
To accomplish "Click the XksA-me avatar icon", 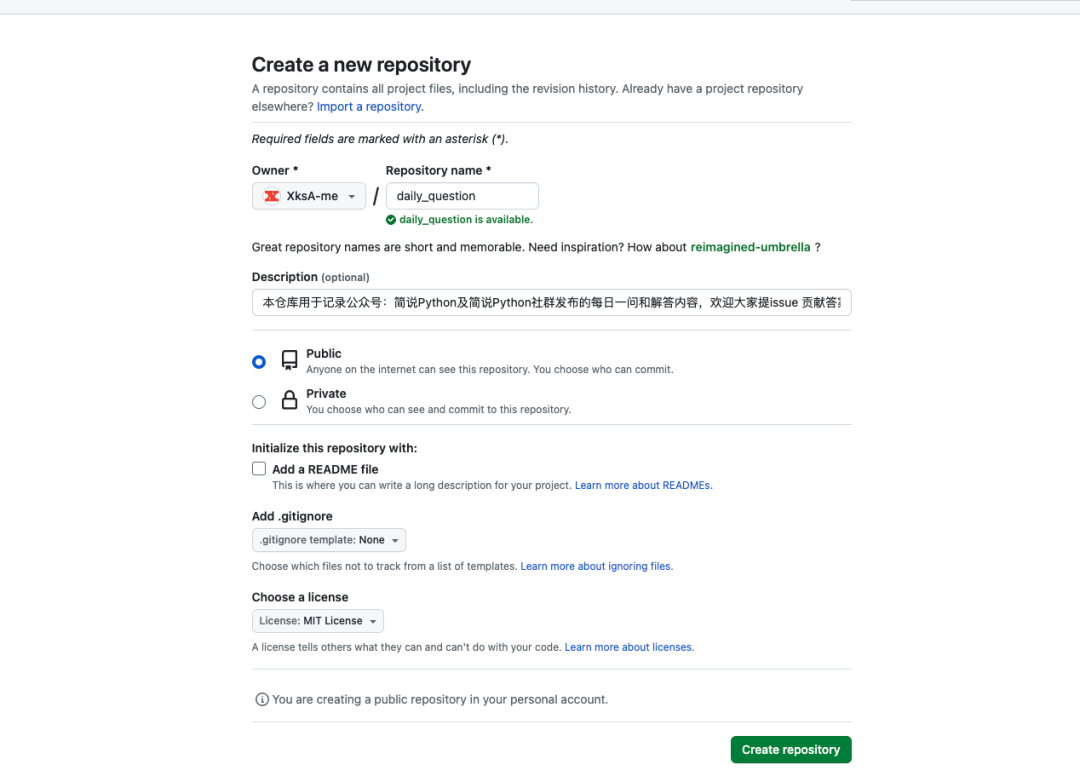I will [x=271, y=196].
